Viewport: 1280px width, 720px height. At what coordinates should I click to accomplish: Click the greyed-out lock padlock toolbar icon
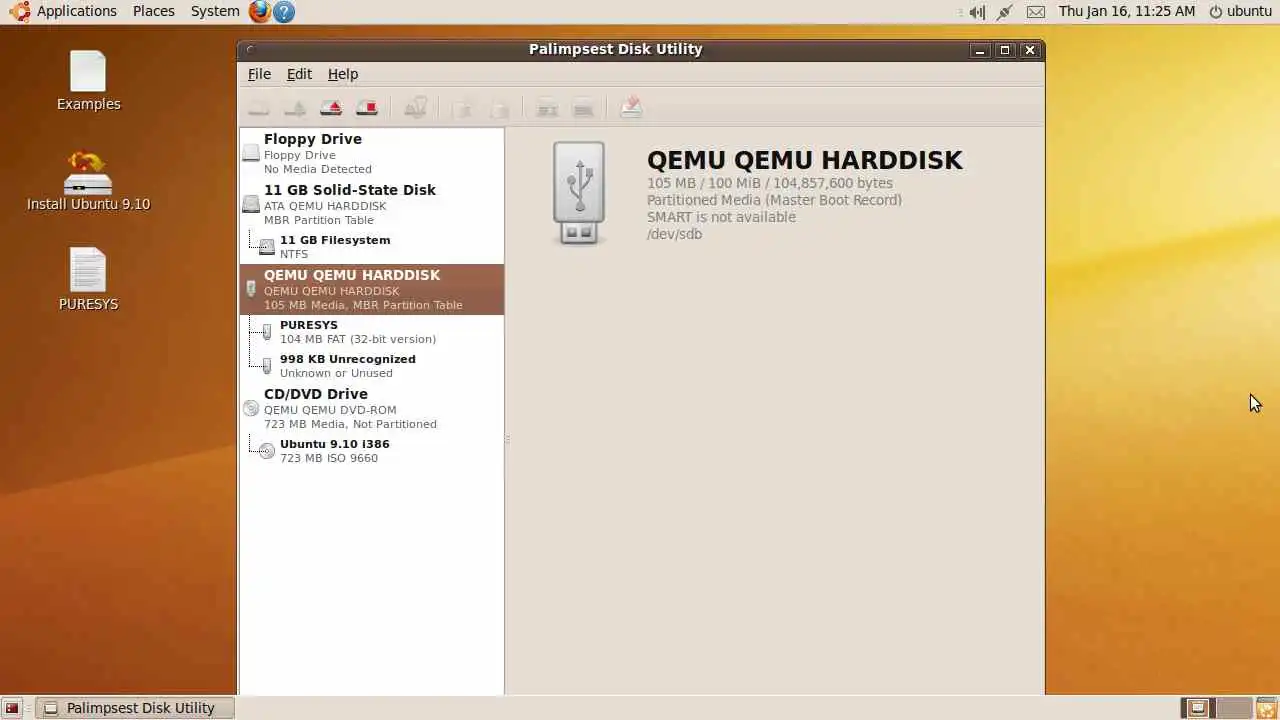coord(499,107)
